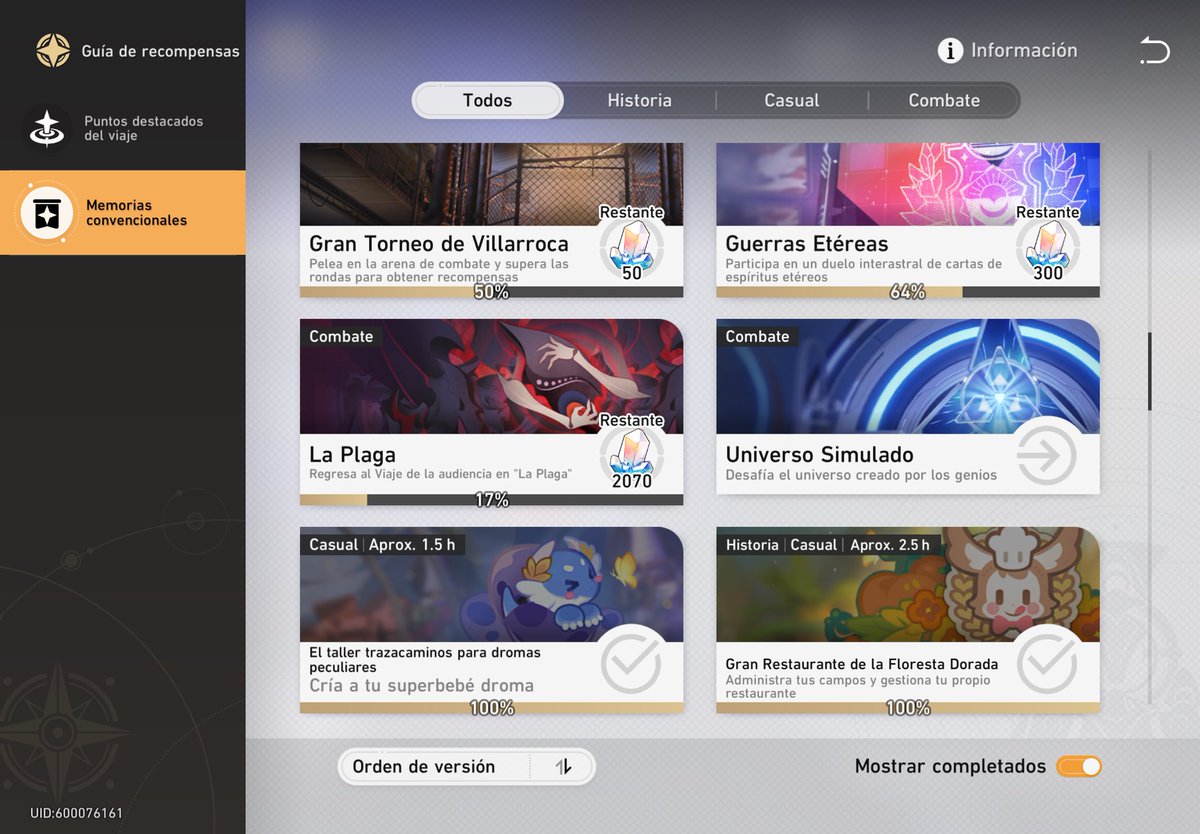Click the Gran Torneo arena banner image
1200x834 pixels.
(x=491, y=184)
